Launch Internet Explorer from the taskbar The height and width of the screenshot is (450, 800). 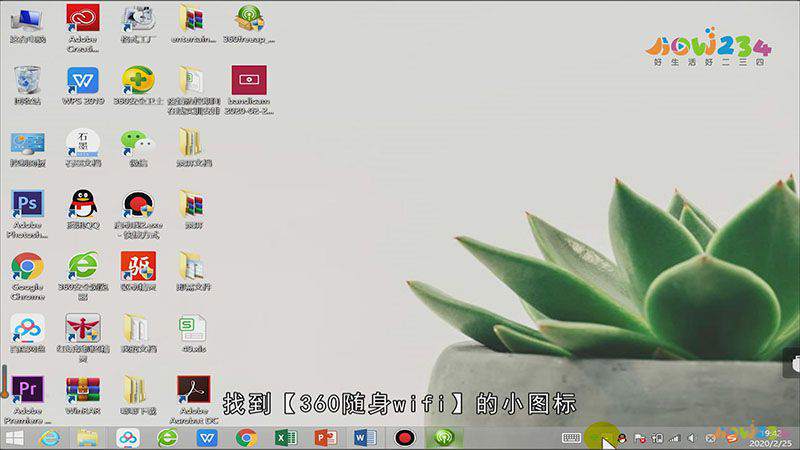[x=49, y=438]
